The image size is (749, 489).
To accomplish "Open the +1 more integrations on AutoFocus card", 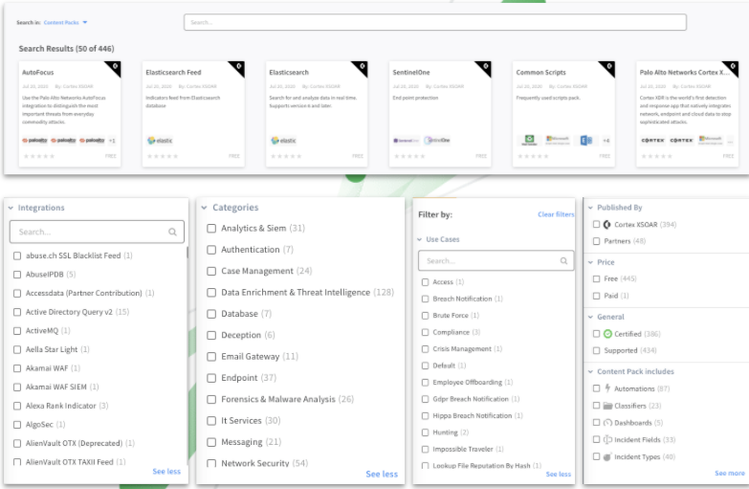I will tap(112, 141).
